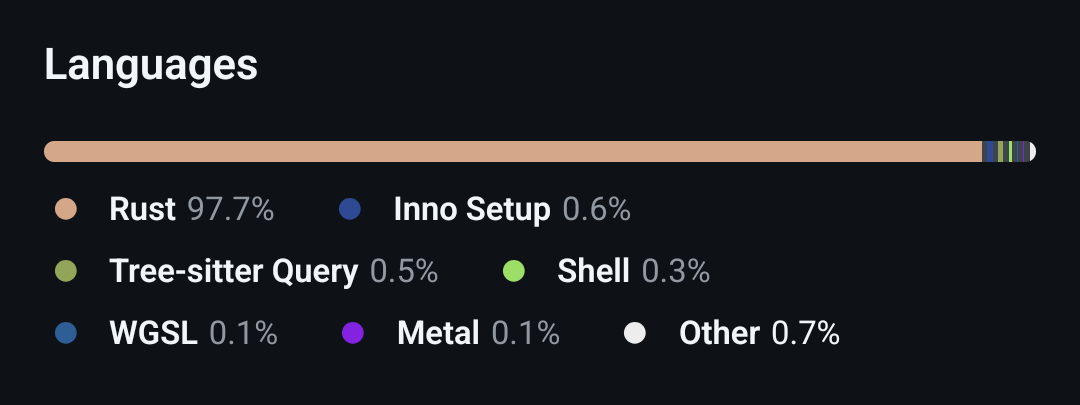1080x405 pixels.
Task: Click the blue WGSL color dot
Action: point(66,333)
